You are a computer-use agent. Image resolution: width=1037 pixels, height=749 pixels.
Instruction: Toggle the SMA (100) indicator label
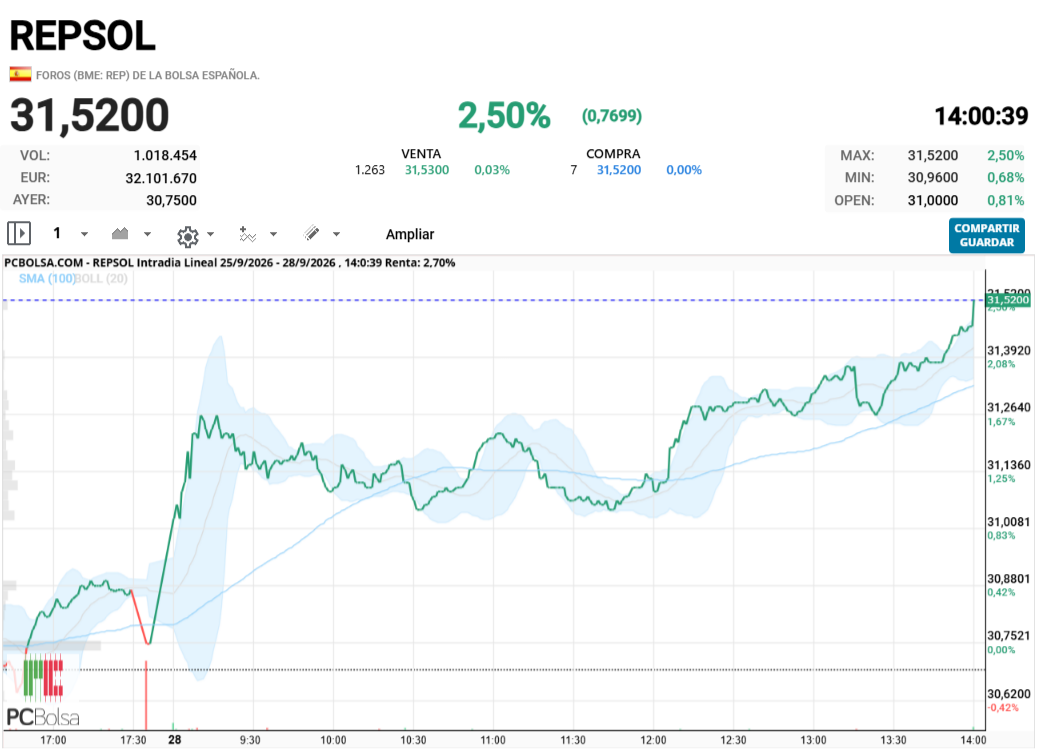point(46,278)
